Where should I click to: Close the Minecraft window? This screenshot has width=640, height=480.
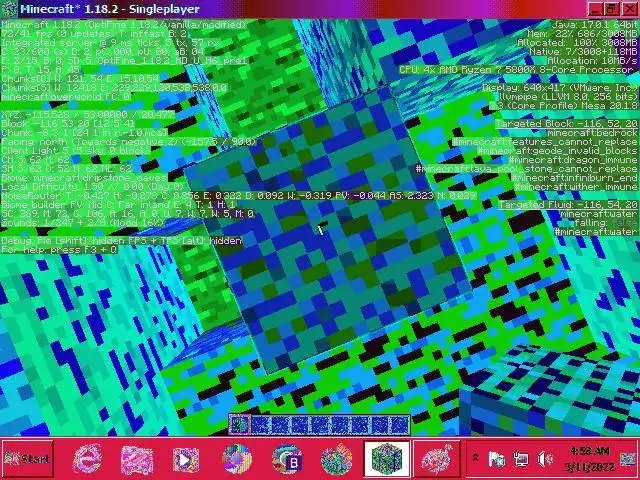(629, 9)
